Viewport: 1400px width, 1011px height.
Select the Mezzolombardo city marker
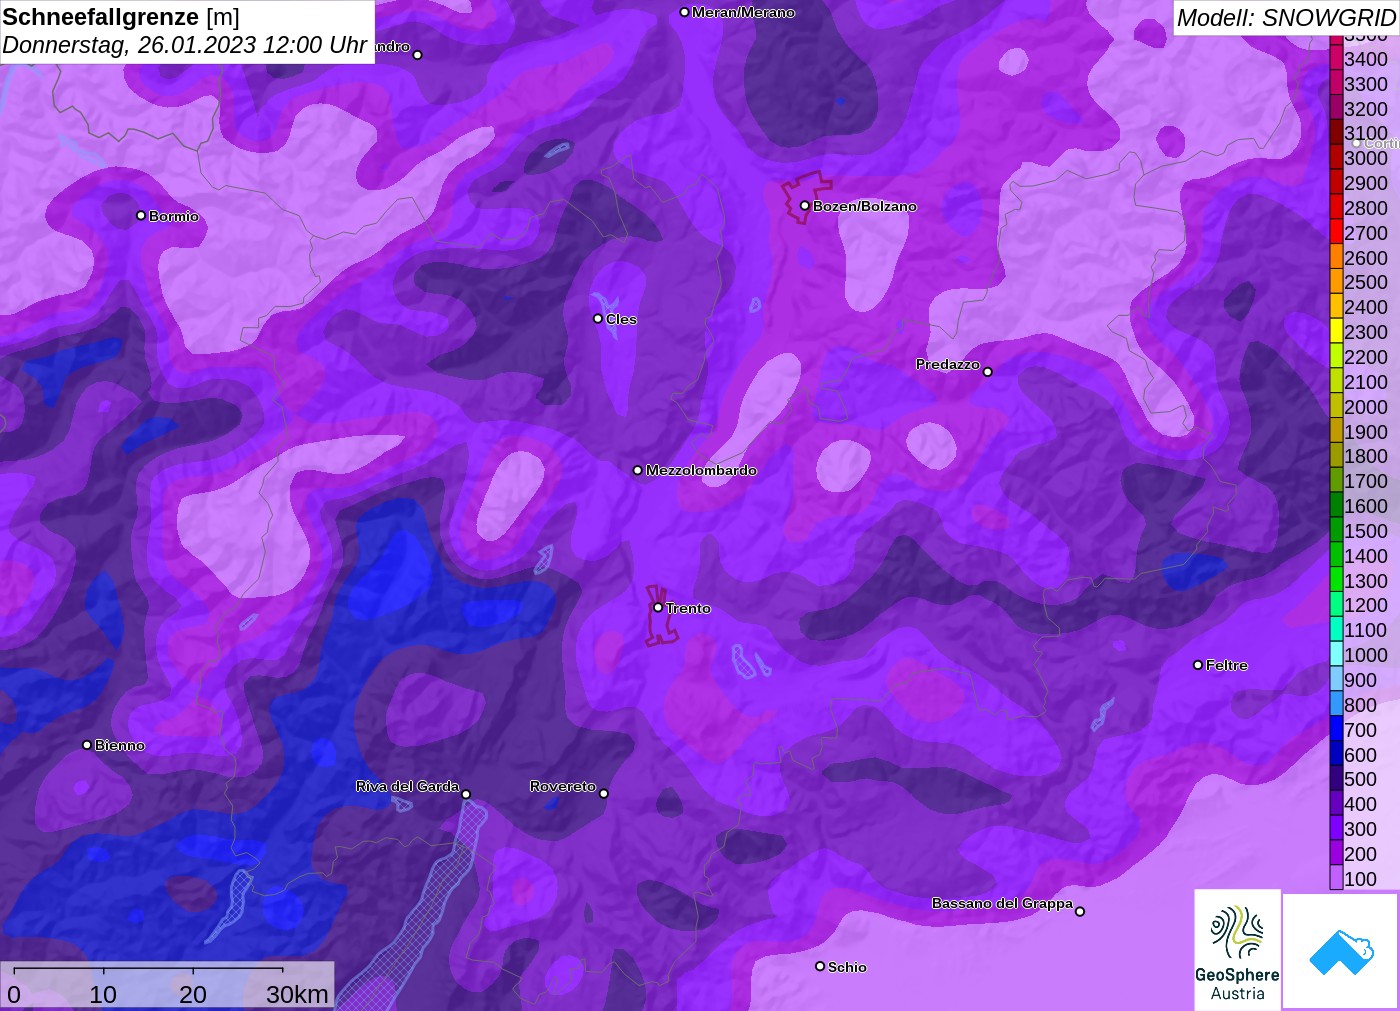point(638,470)
